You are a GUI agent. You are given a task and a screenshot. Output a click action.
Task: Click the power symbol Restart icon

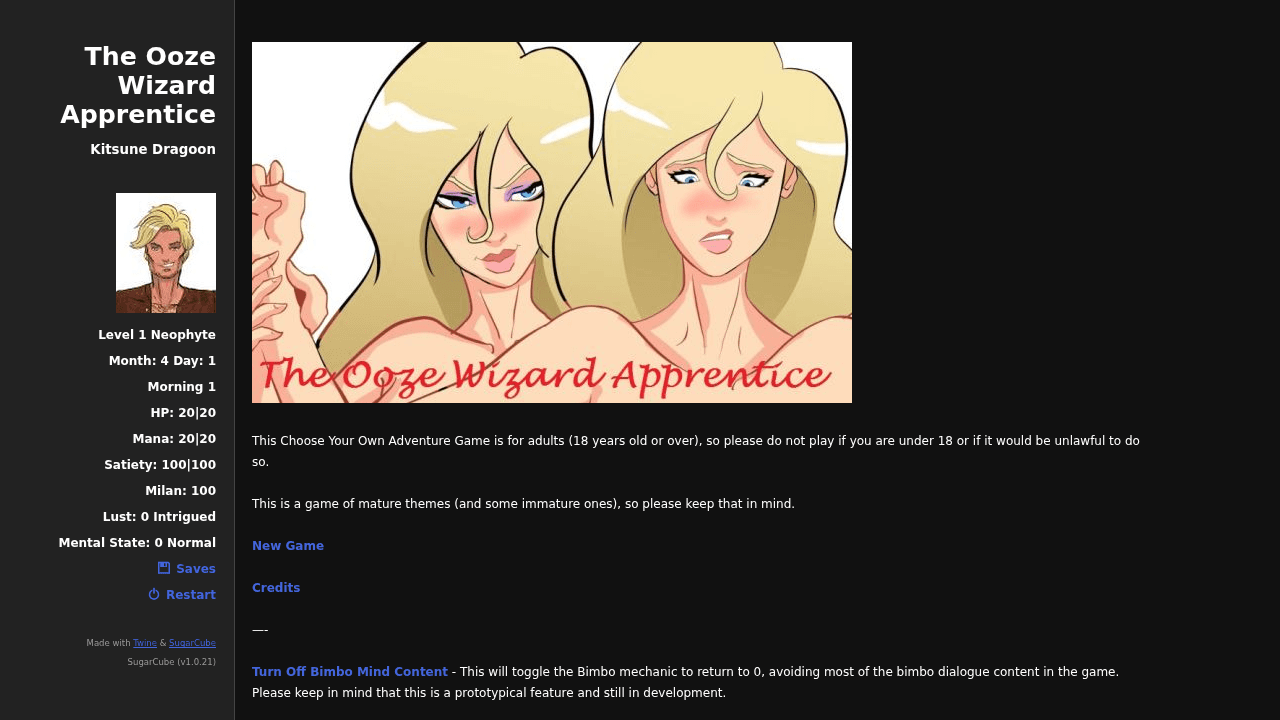click(154, 594)
